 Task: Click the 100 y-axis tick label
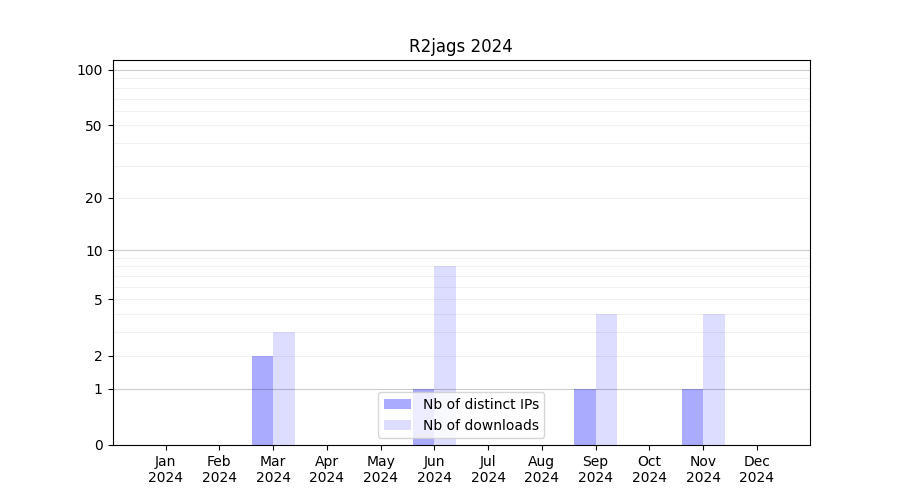[90, 70]
